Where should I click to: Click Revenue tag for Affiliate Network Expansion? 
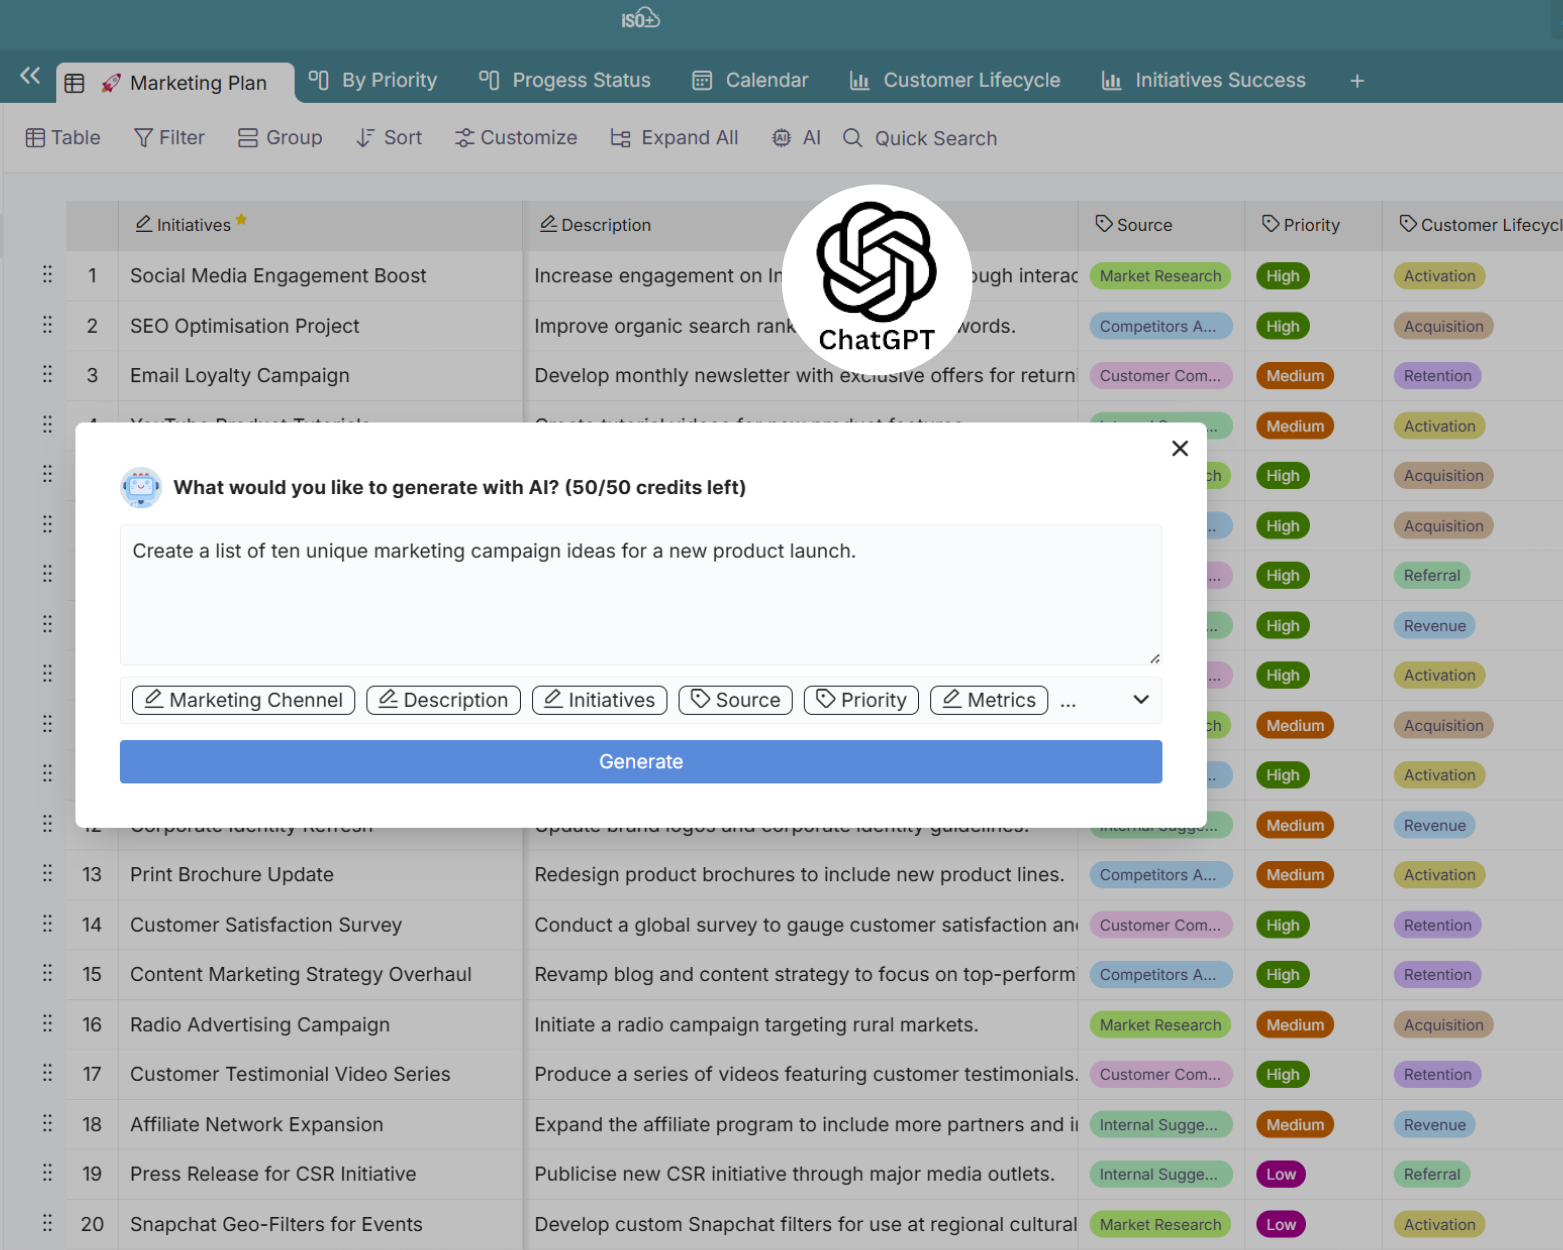click(1434, 1125)
